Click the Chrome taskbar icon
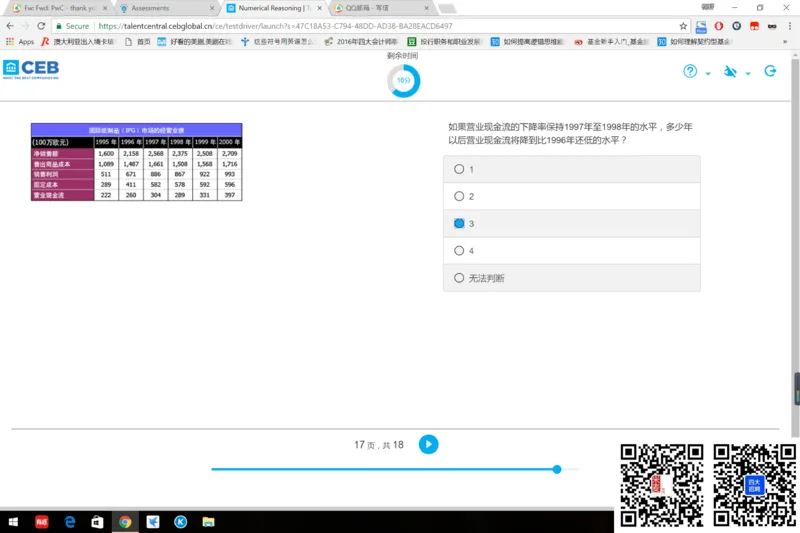Image resolution: width=800 pixels, height=533 pixels. point(125,522)
